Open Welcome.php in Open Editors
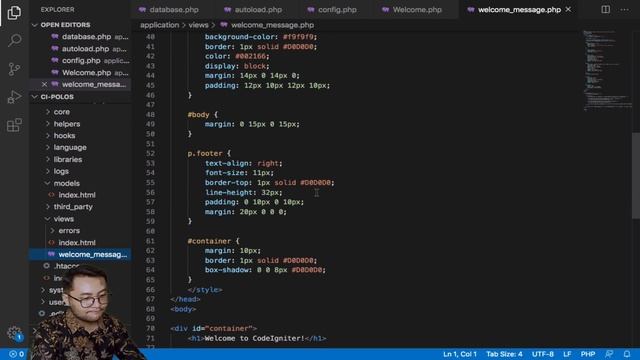Viewport: 640px width, 360px height. 86,73
